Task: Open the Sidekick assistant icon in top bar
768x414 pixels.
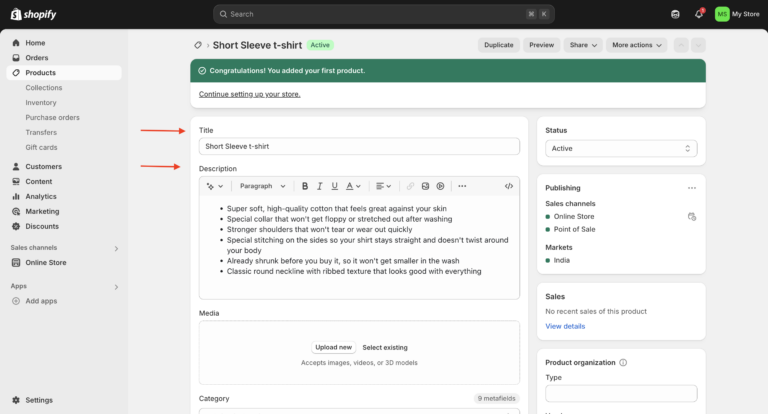Action: pos(675,14)
